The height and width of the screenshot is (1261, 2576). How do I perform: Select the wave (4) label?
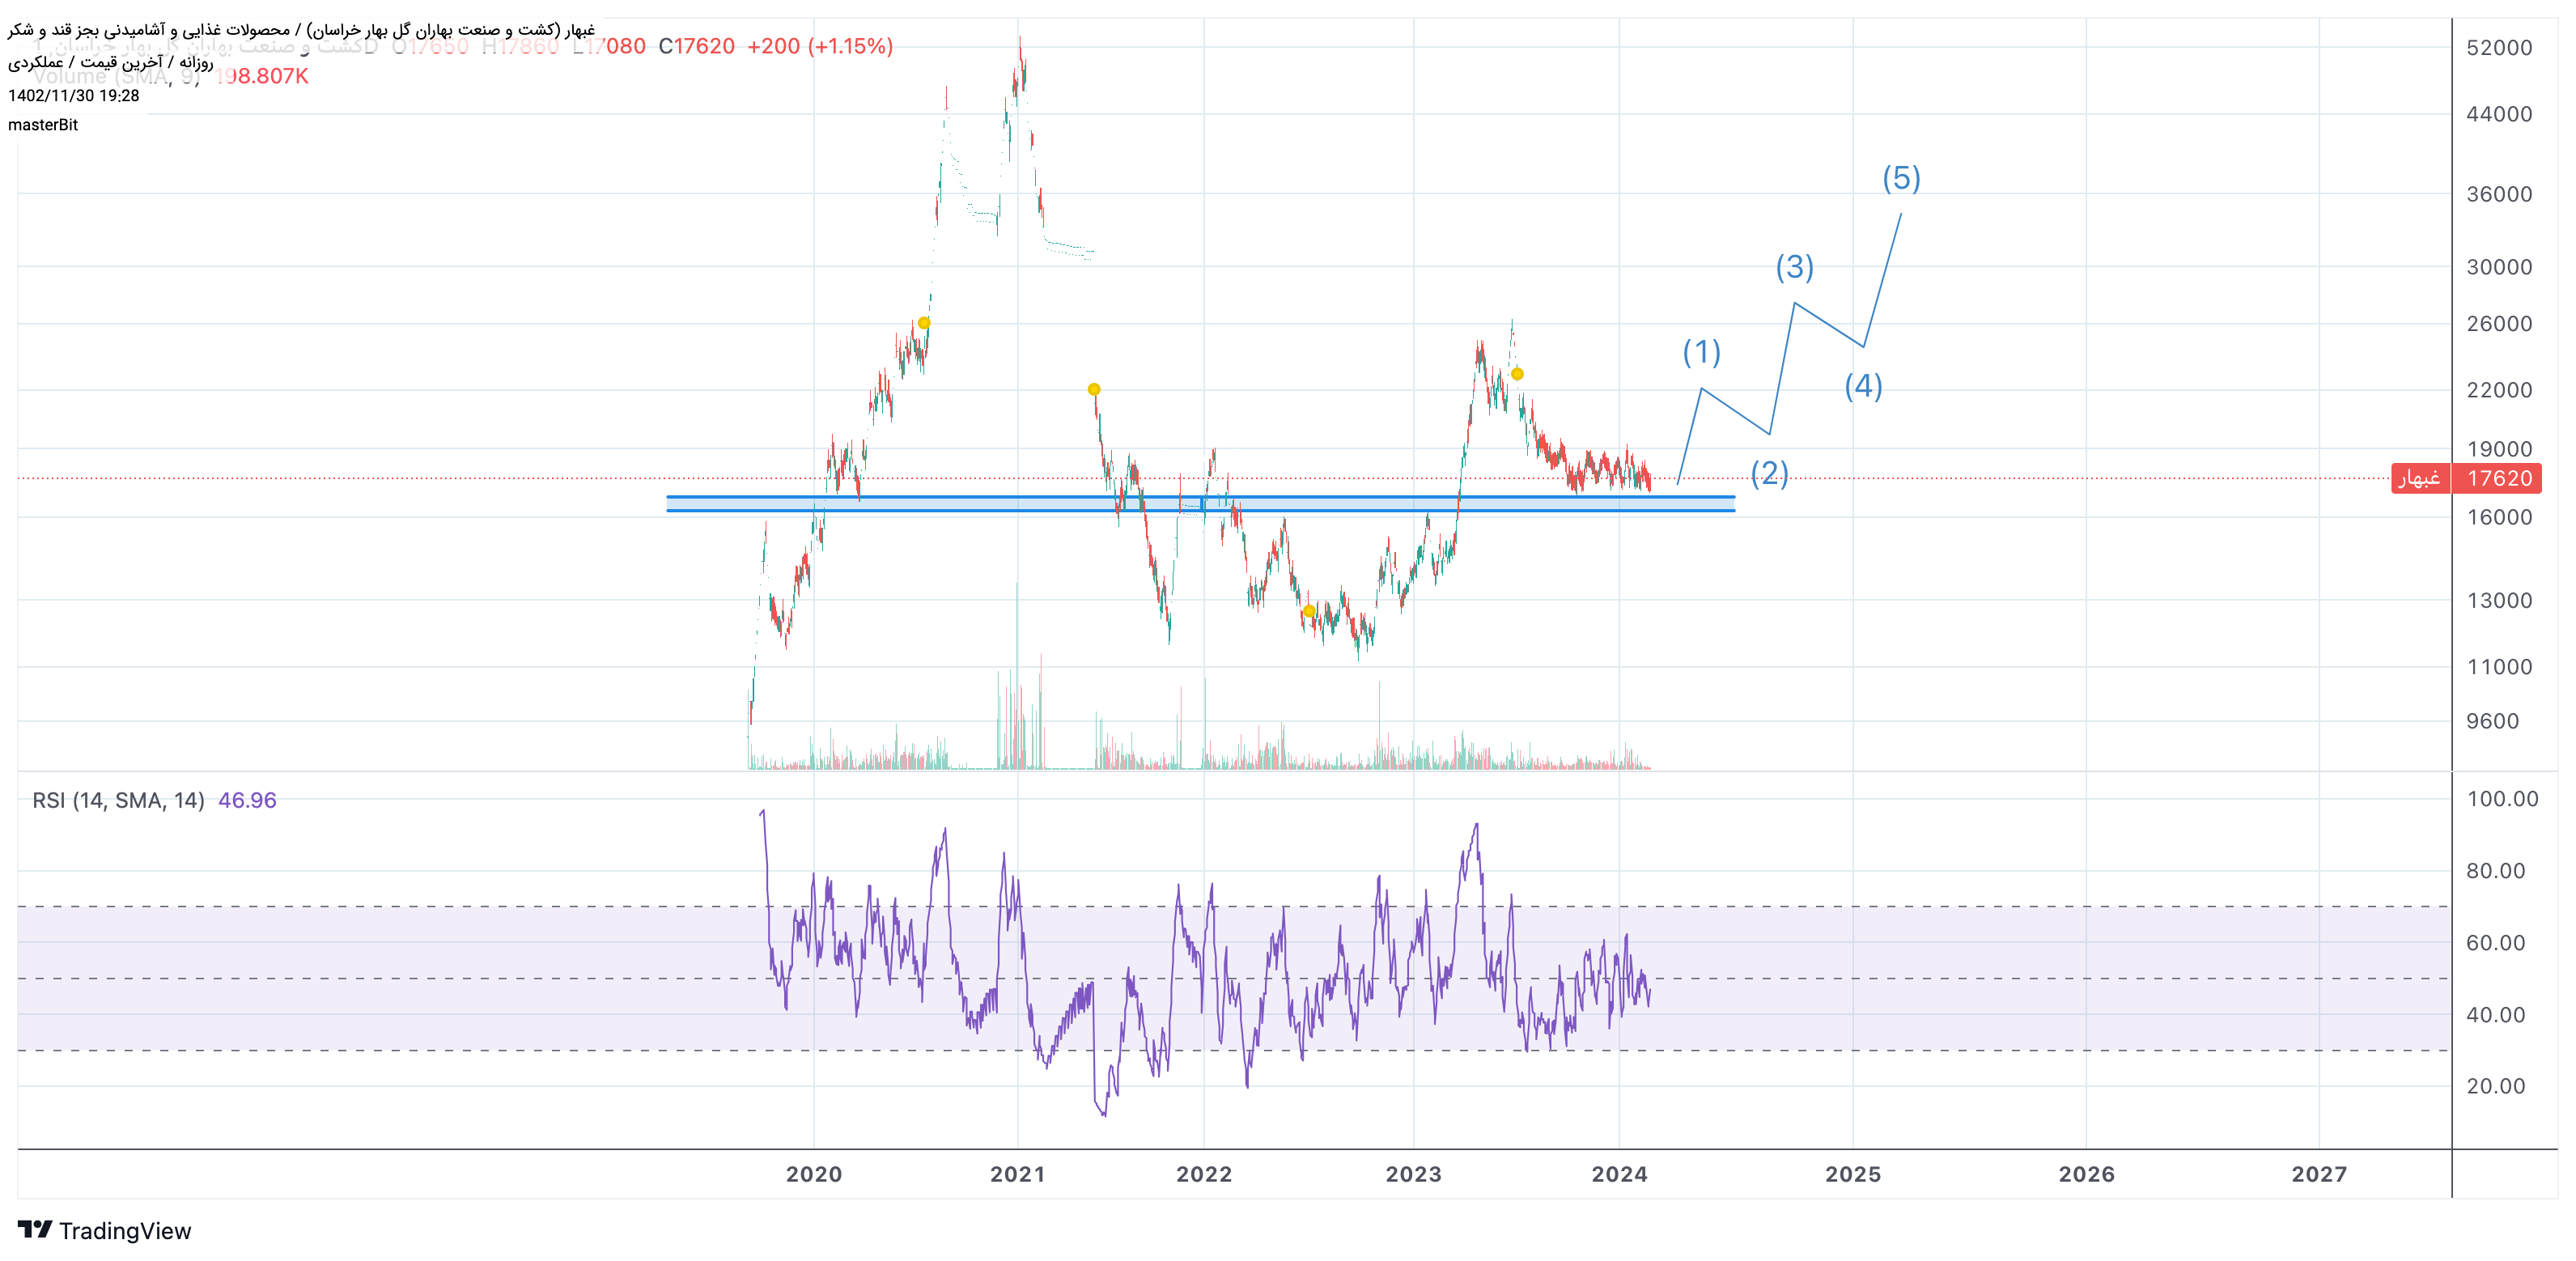[x=1863, y=386]
